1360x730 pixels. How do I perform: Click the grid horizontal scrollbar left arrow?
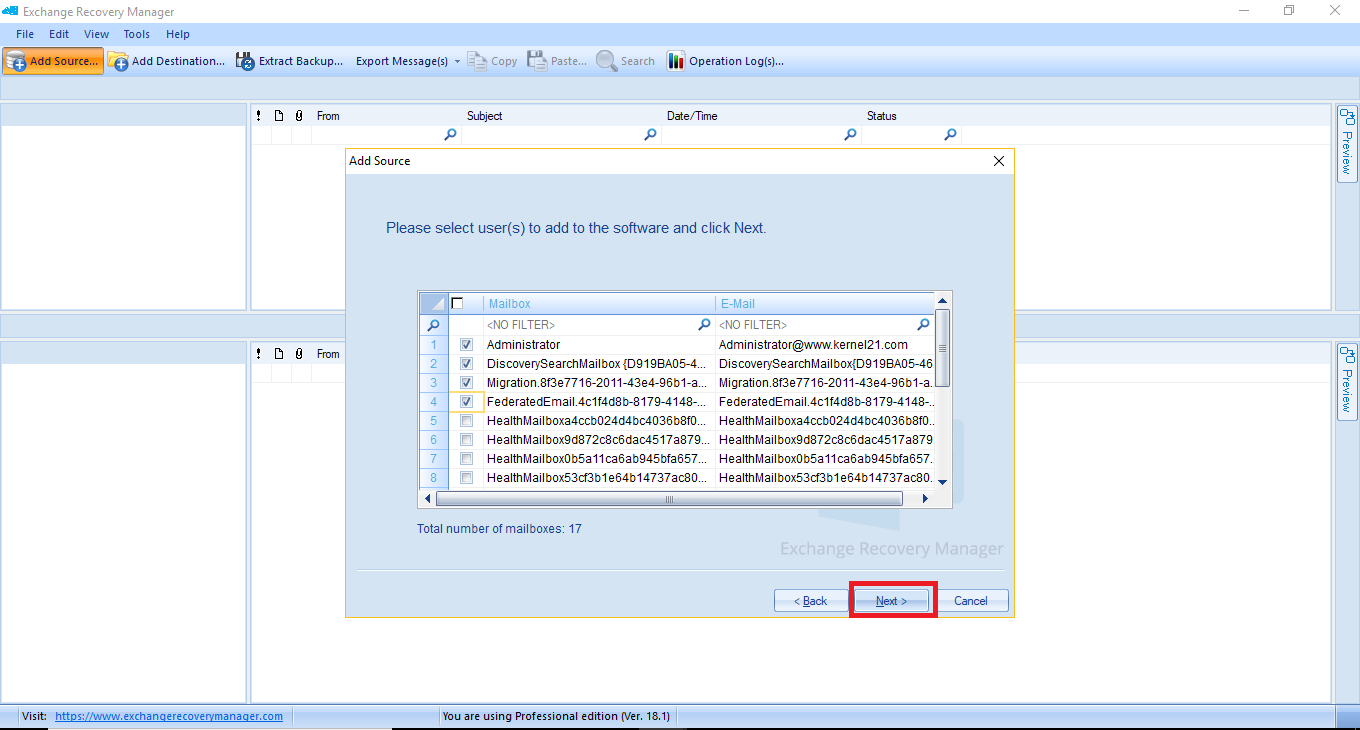click(428, 498)
